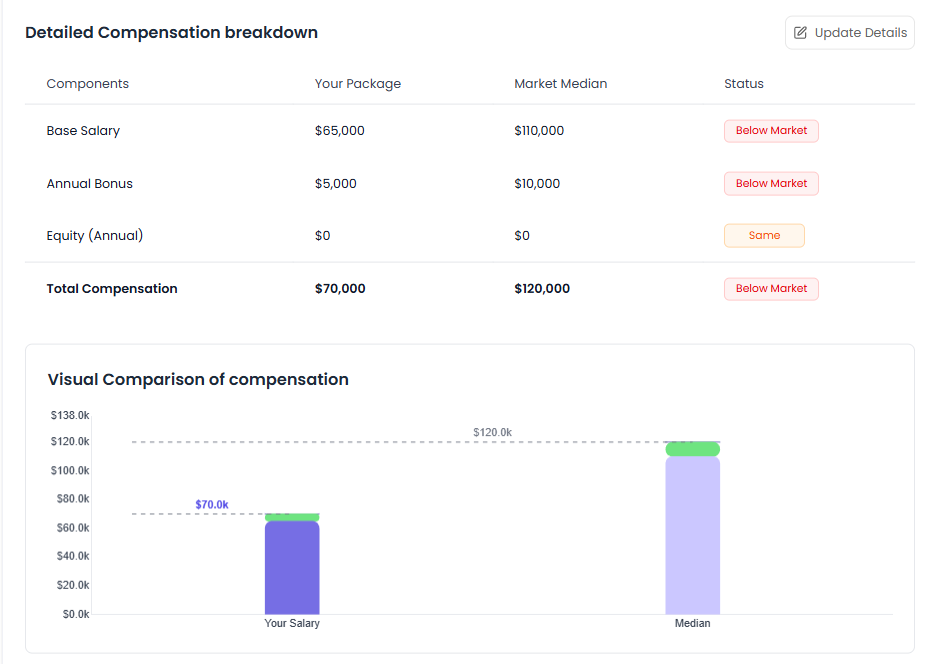This screenshot has height=664, width=934.
Task: Click the $70.0k chart data label
Action: [x=212, y=505]
